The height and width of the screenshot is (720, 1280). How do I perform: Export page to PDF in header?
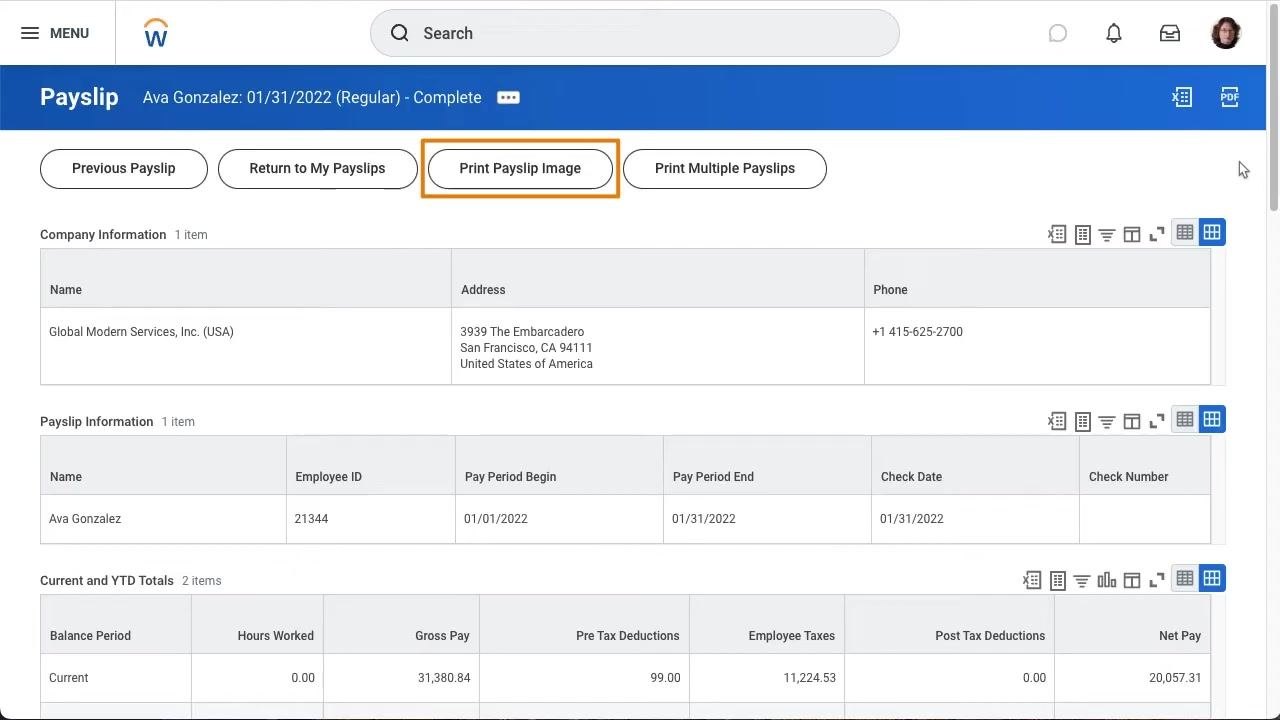pos(1230,97)
